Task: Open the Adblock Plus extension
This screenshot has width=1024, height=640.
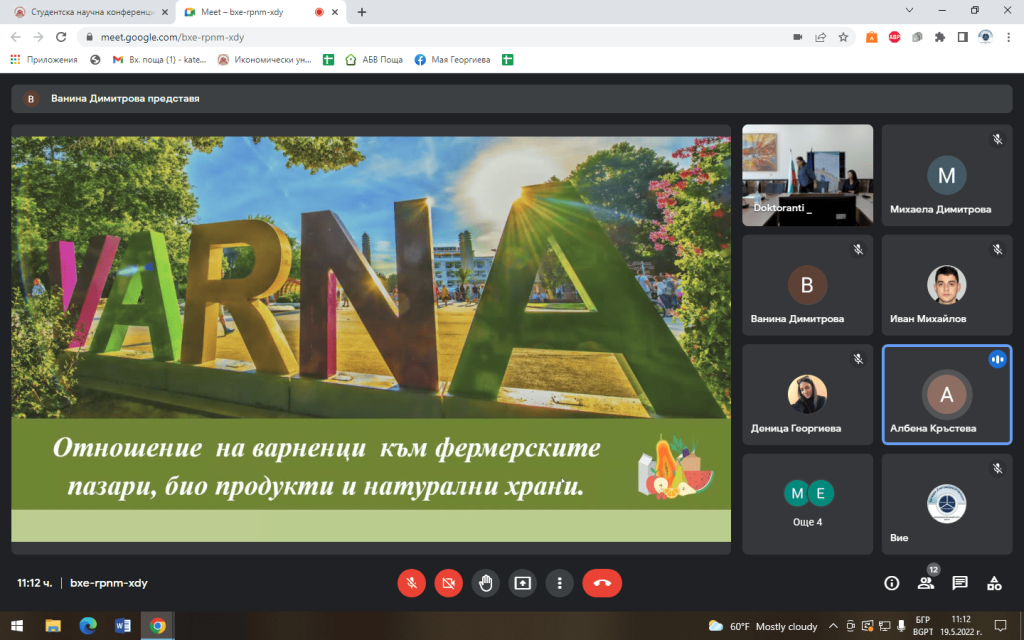Action: (x=894, y=37)
